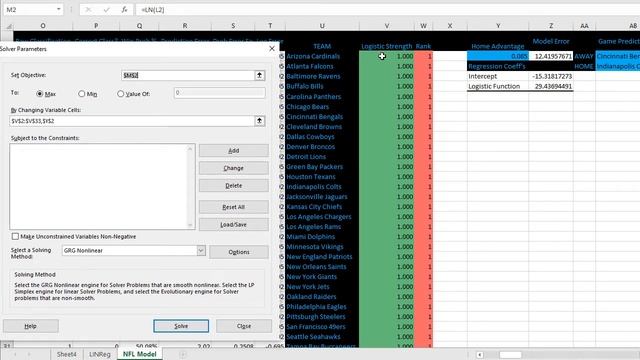Click the constraints list scroll up arrow
Screen dimensions: 640x360
190,149
